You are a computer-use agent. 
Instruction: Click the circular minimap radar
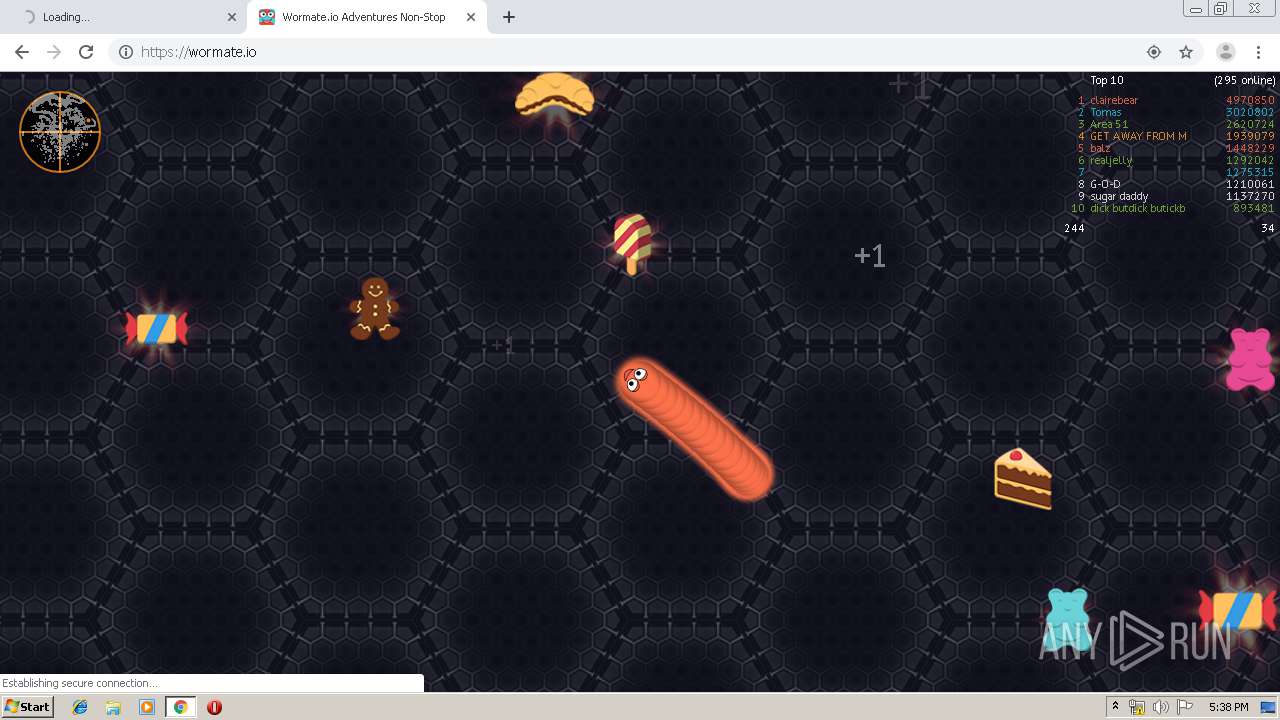click(x=60, y=132)
